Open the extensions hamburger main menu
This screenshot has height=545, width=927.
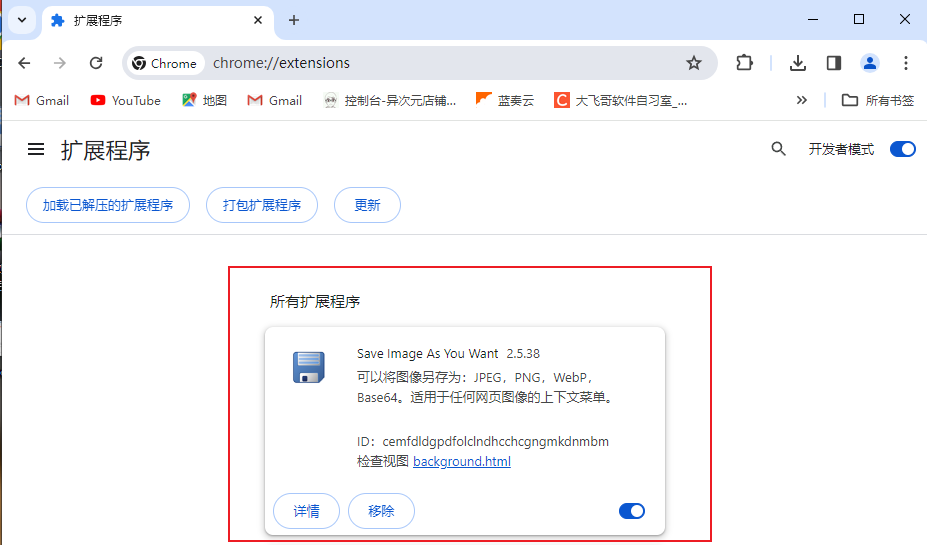point(36,150)
